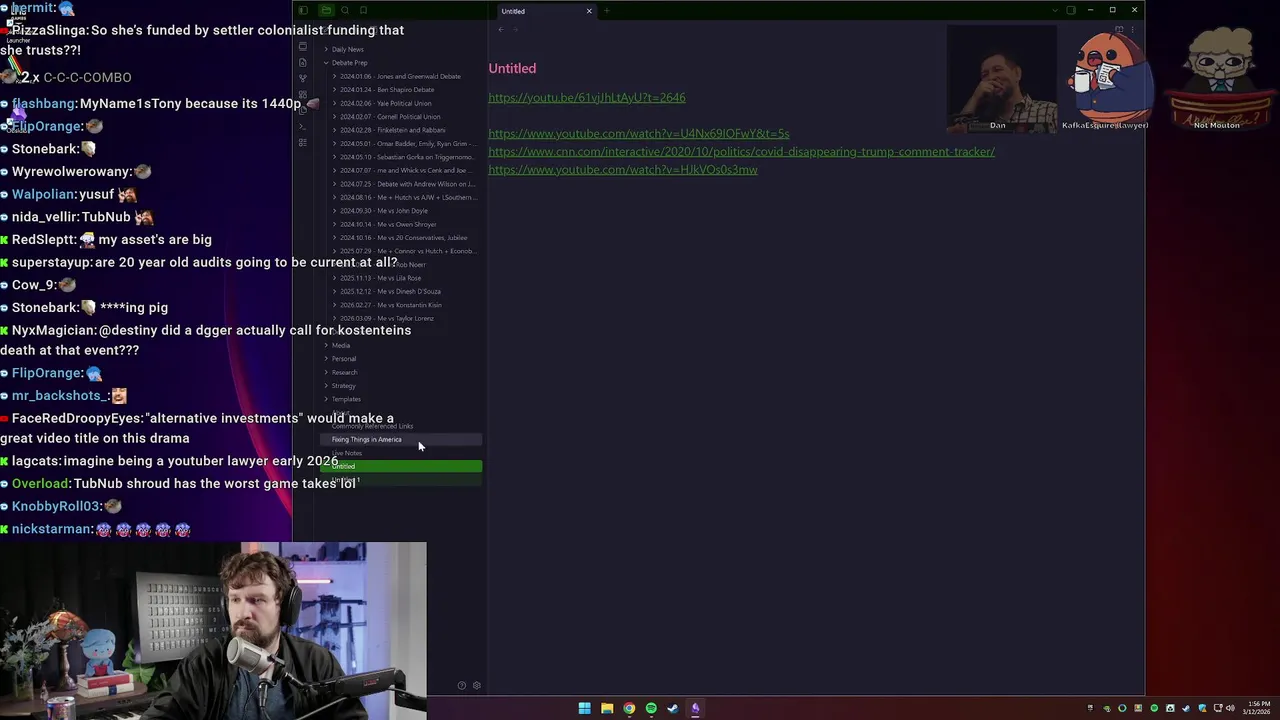1280x720 pixels.
Task: Add a new tab with plus icon
Action: pyautogui.click(x=607, y=11)
